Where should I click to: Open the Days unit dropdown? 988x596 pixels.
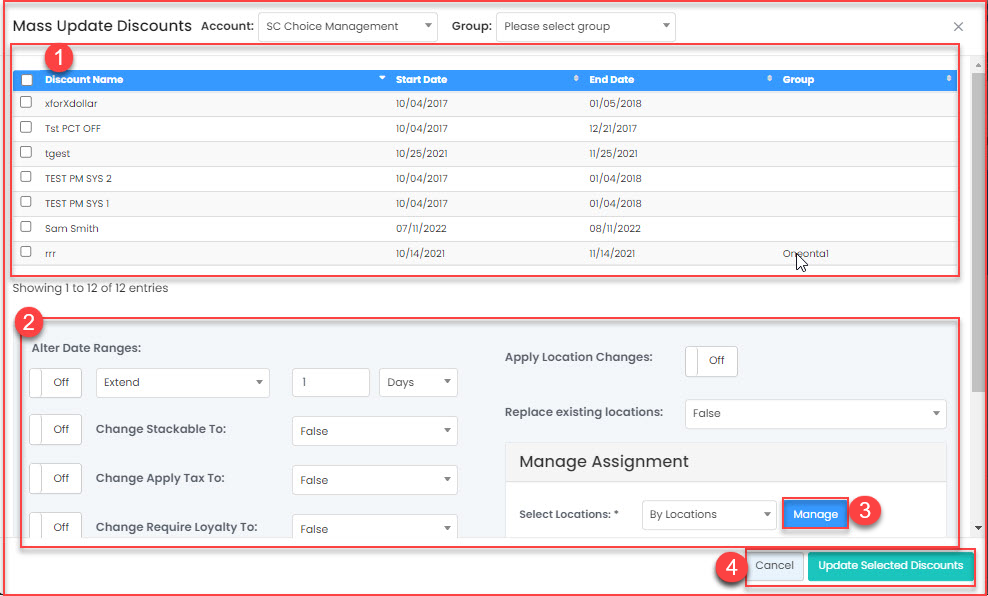coord(418,382)
